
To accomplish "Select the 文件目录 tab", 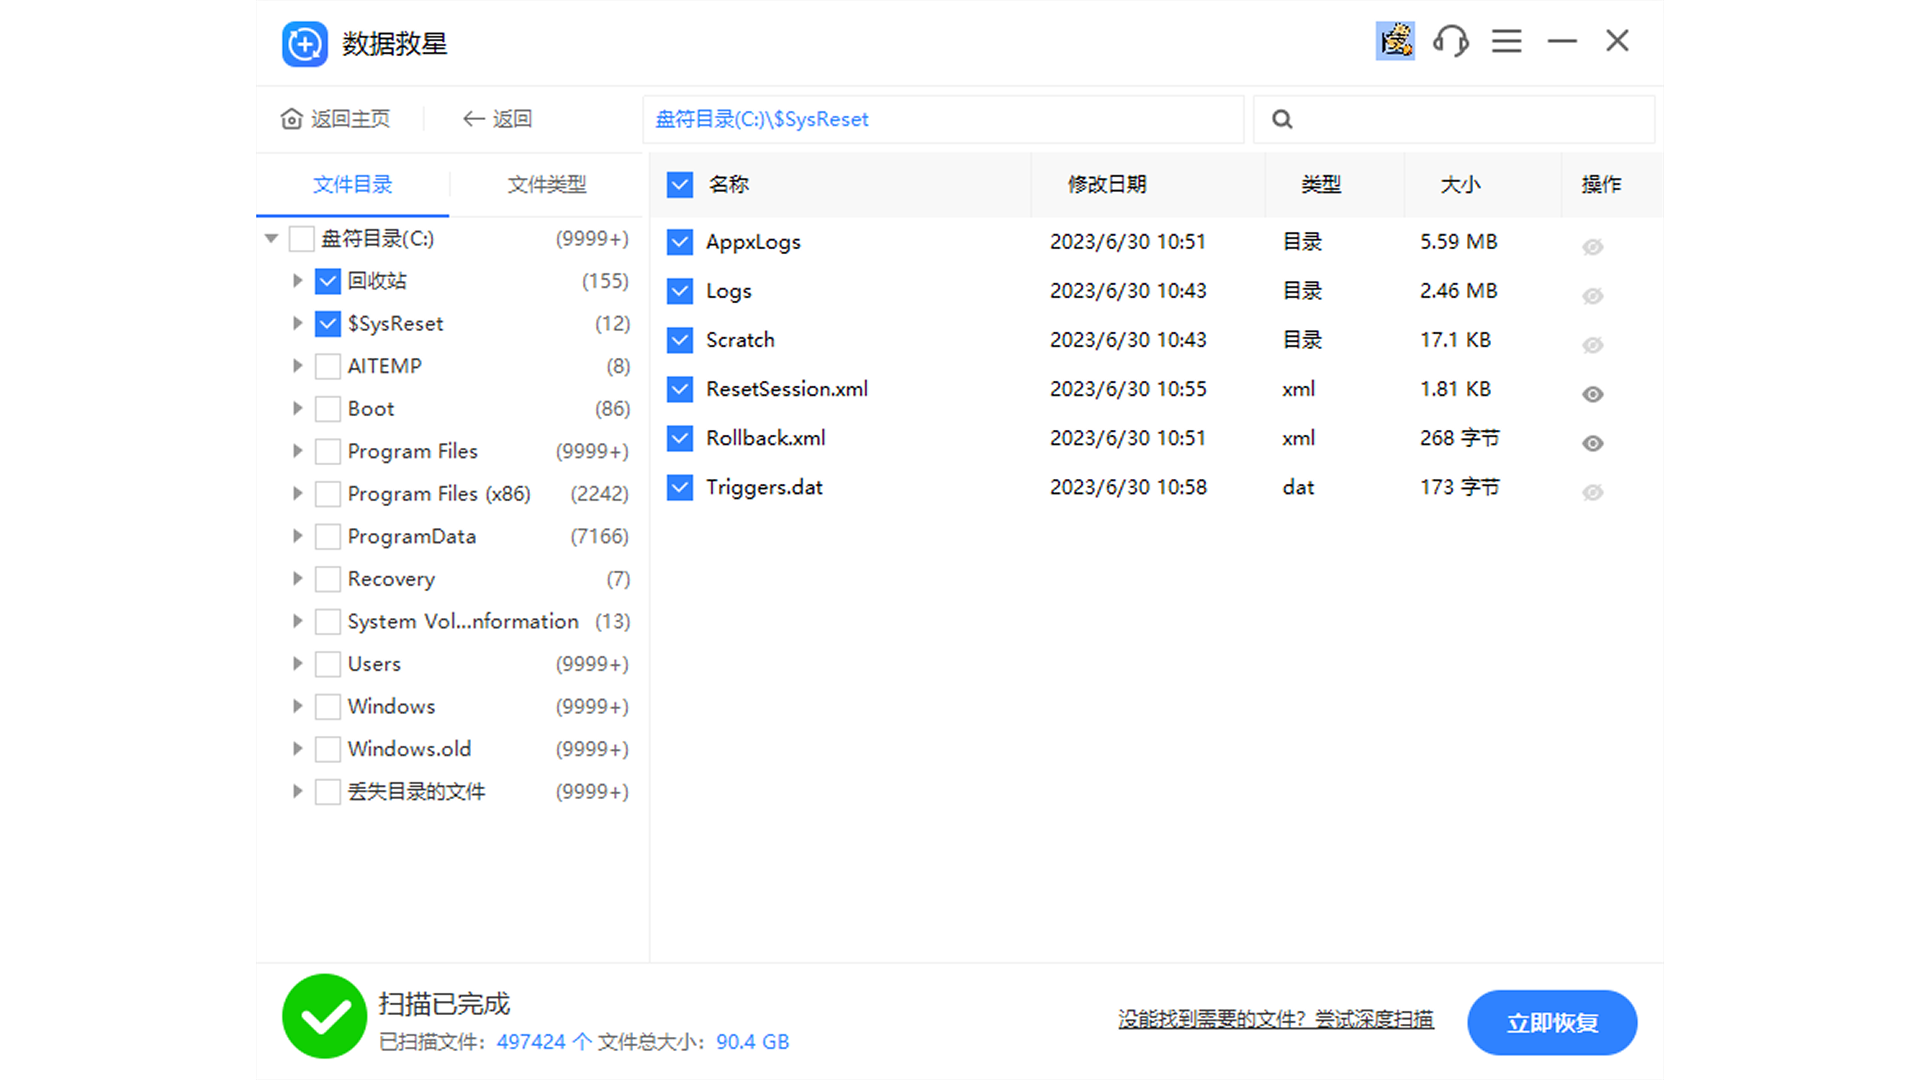I will tap(352, 184).
